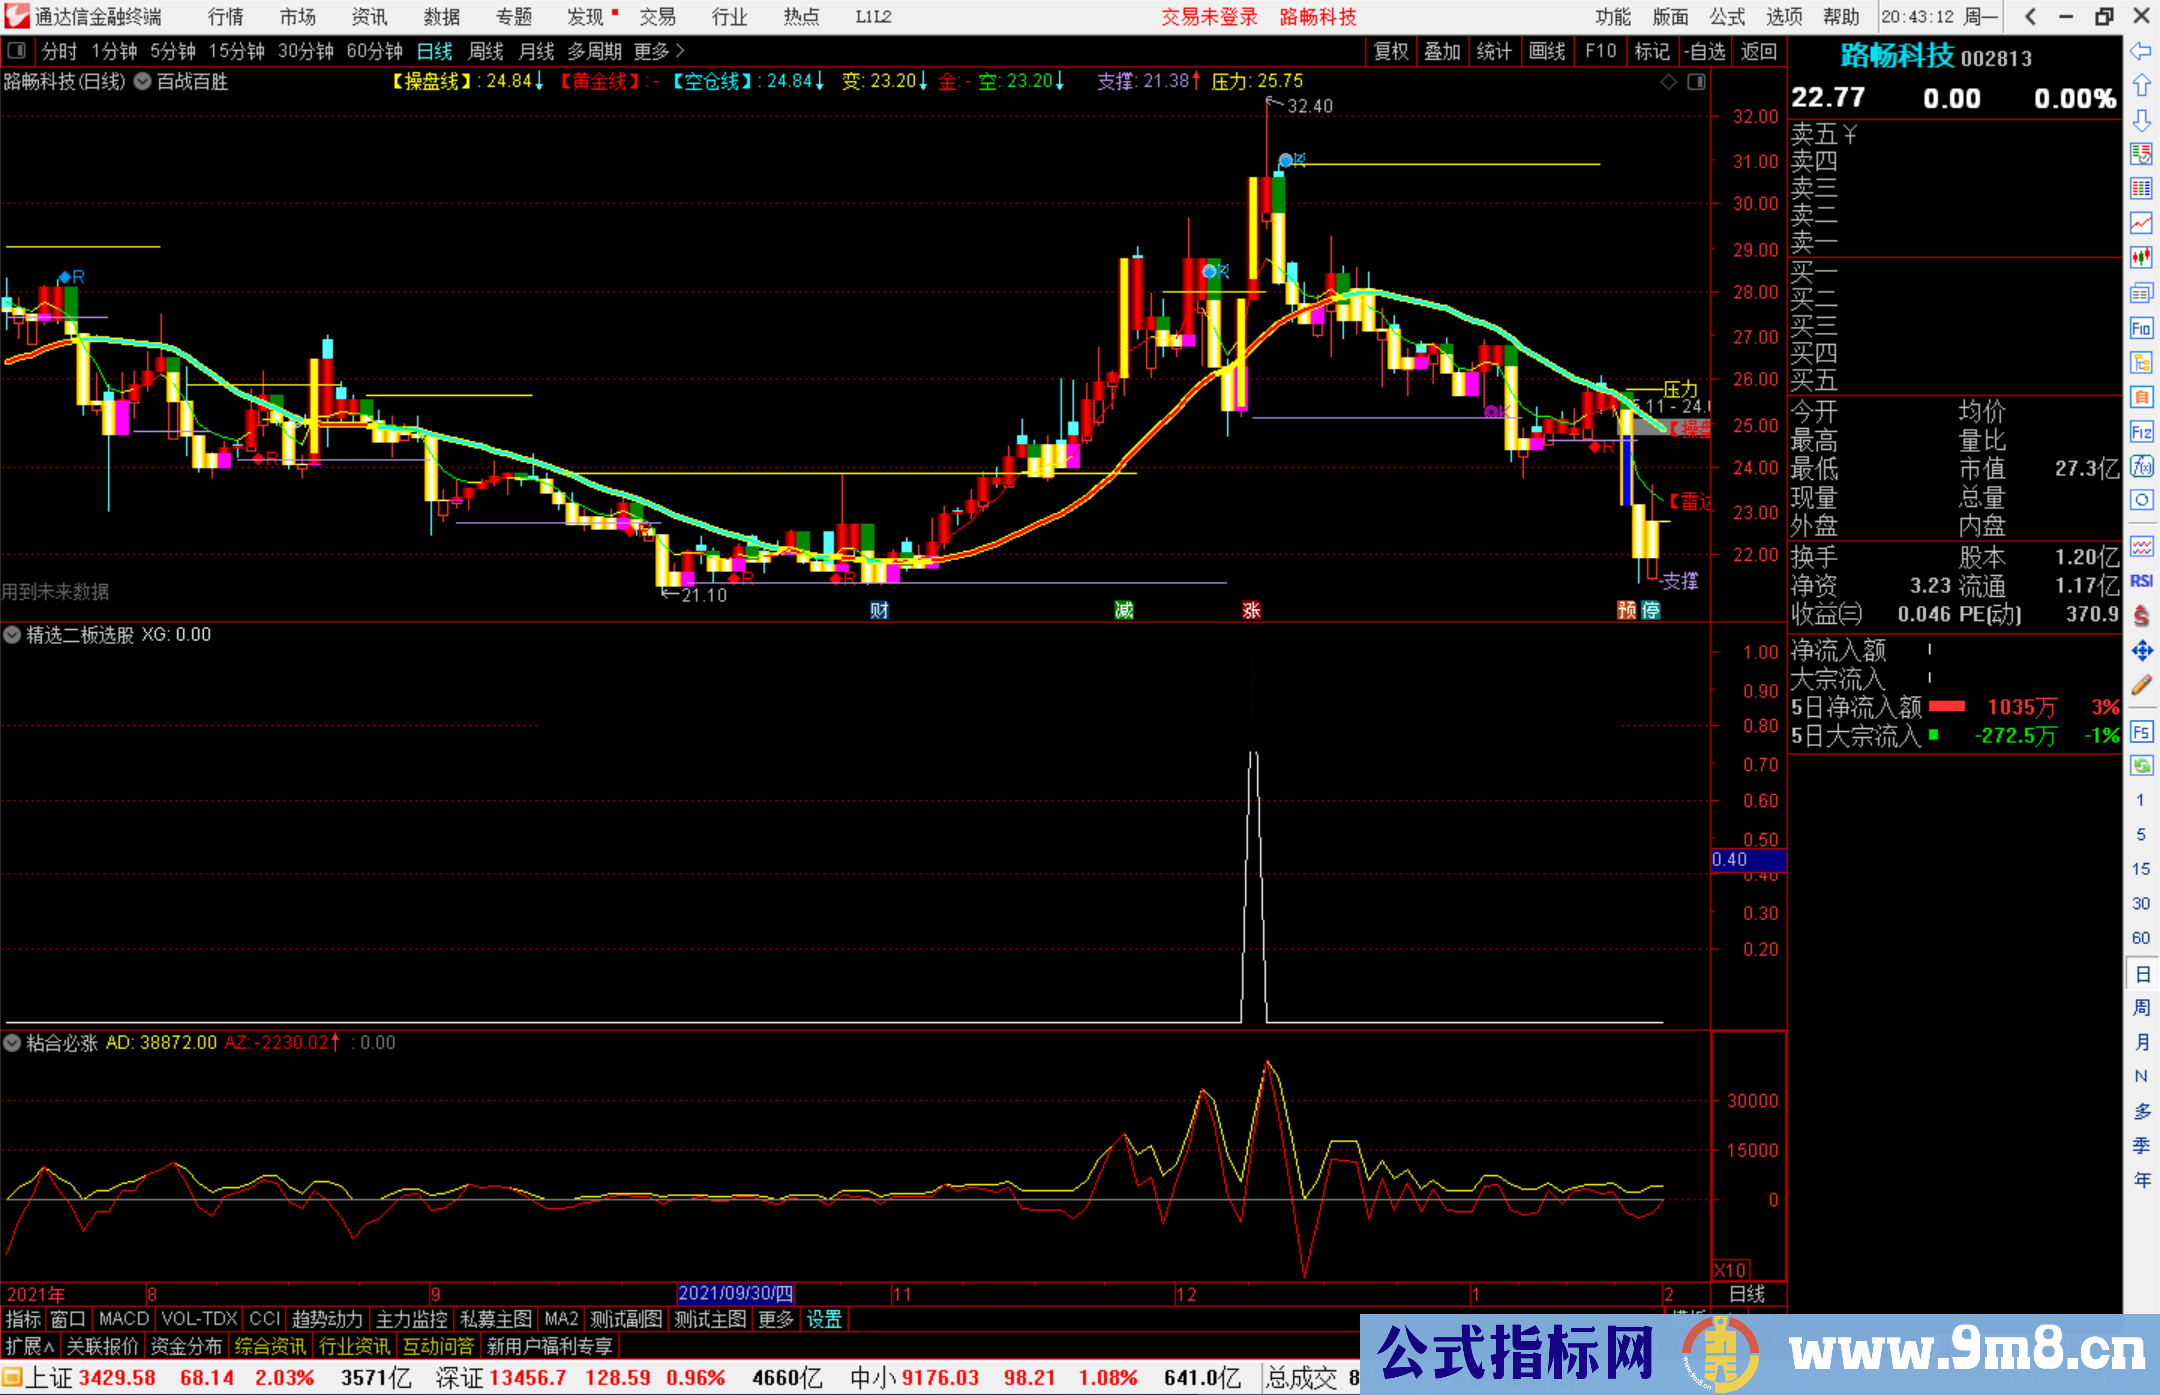Image resolution: width=2160 pixels, height=1395 pixels.
Task: Click the four-way move arrows icon
Action: [x=2141, y=651]
